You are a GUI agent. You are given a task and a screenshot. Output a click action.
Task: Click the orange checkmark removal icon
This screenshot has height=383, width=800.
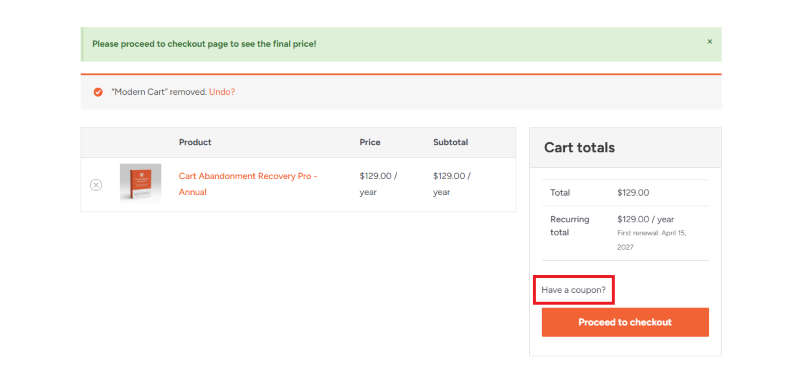pyautogui.click(x=98, y=92)
